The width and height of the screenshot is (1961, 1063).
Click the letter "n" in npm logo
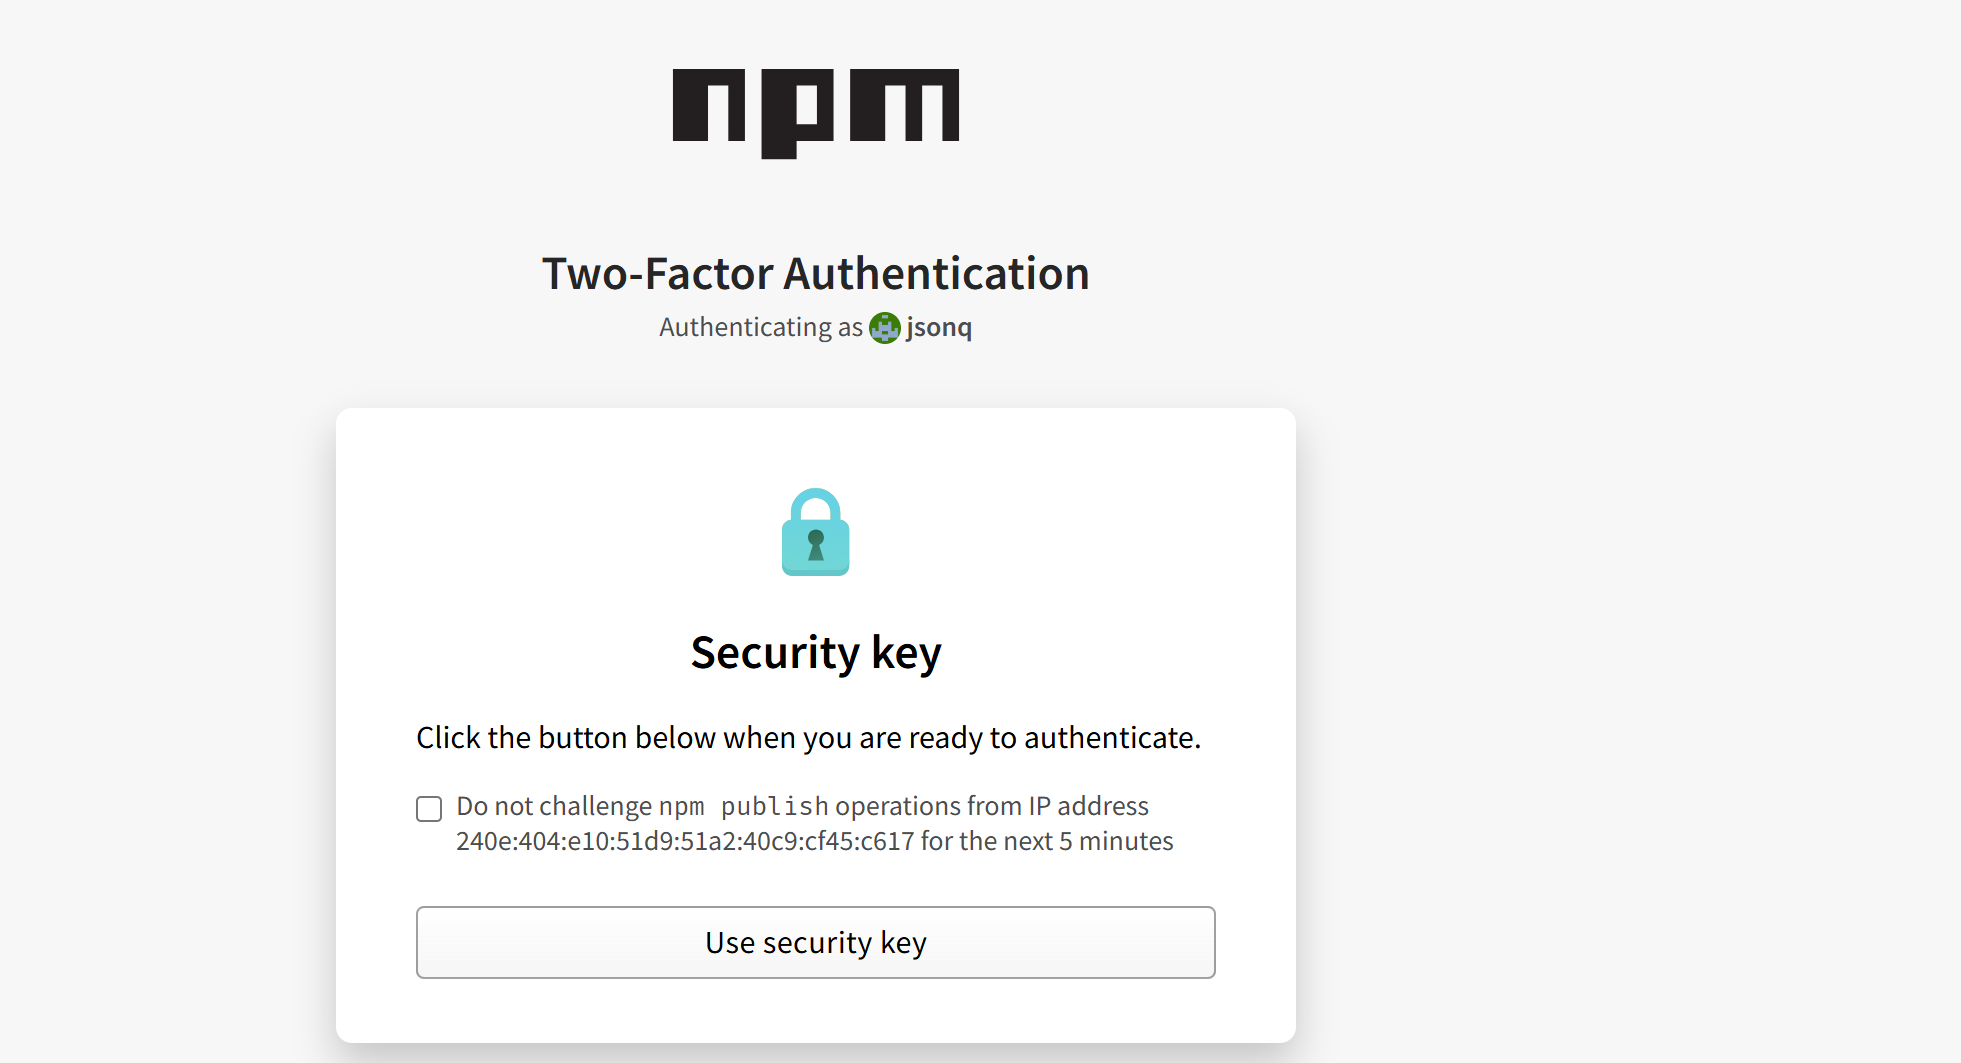click(708, 105)
